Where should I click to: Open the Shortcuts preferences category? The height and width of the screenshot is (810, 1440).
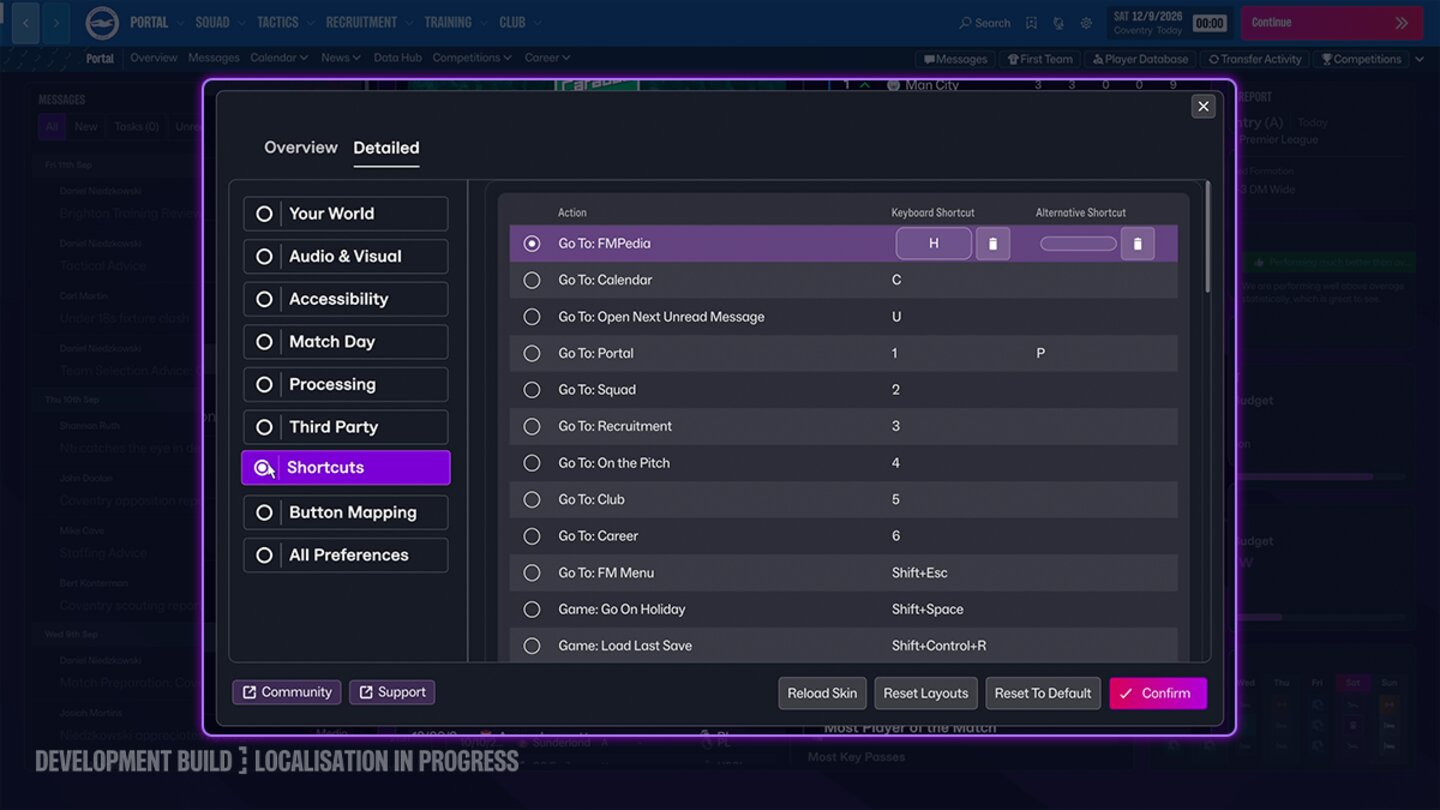[x=345, y=468]
